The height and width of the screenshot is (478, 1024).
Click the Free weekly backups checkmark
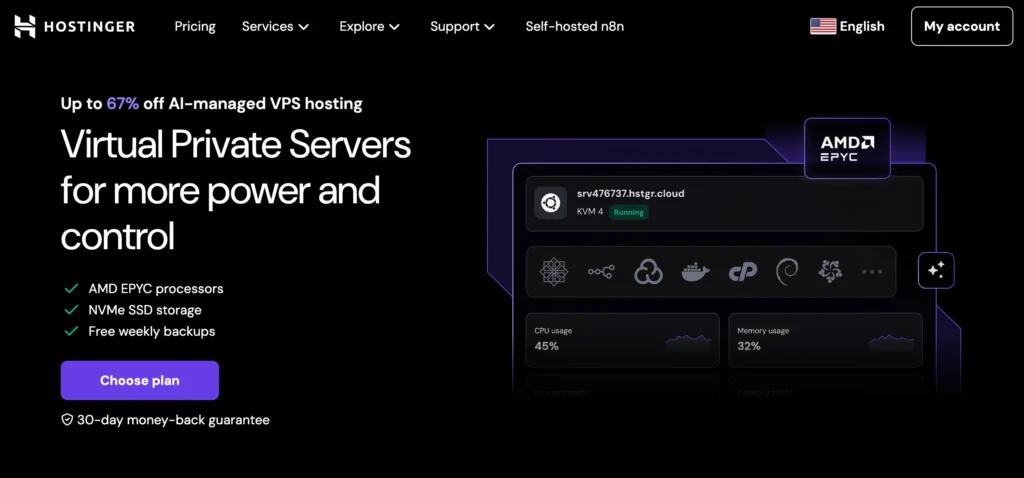point(71,331)
